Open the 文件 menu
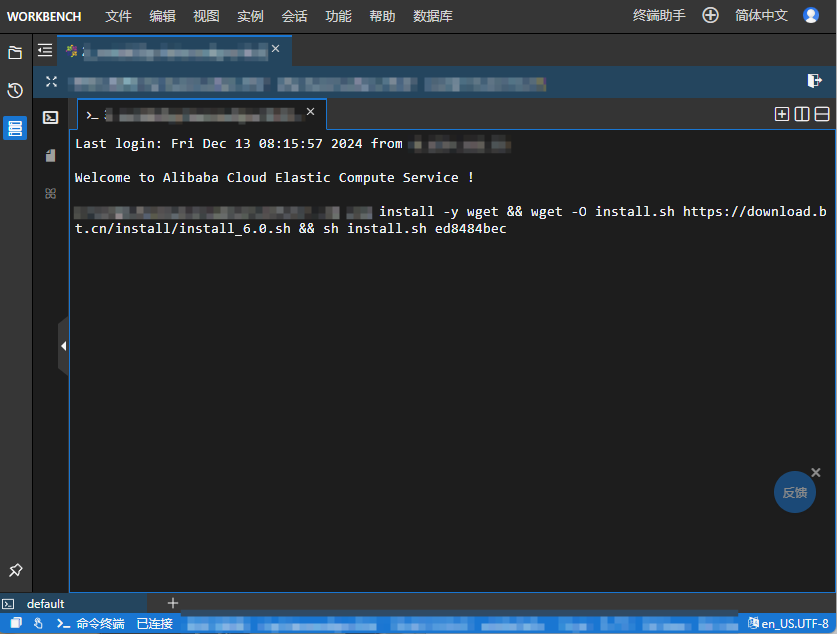 (x=118, y=16)
